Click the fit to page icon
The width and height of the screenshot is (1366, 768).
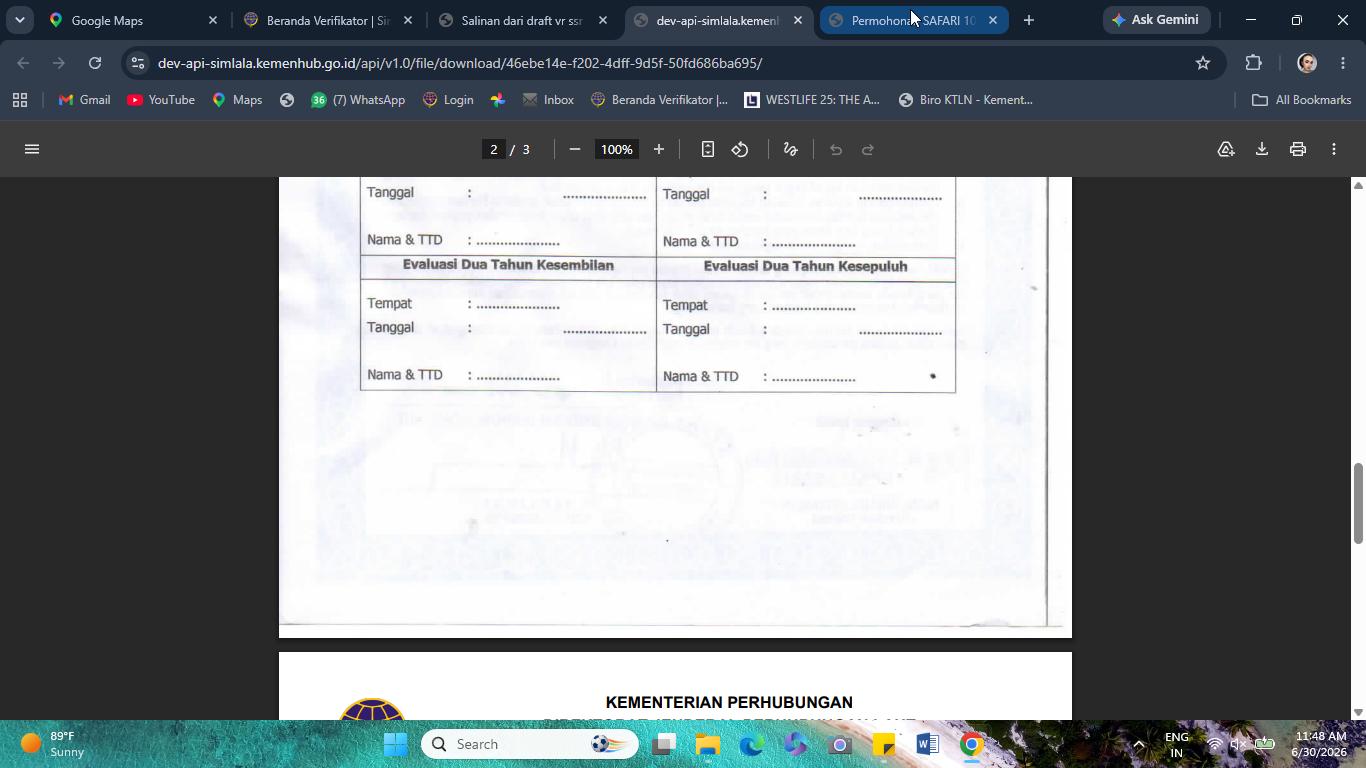(x=708, y=149)
